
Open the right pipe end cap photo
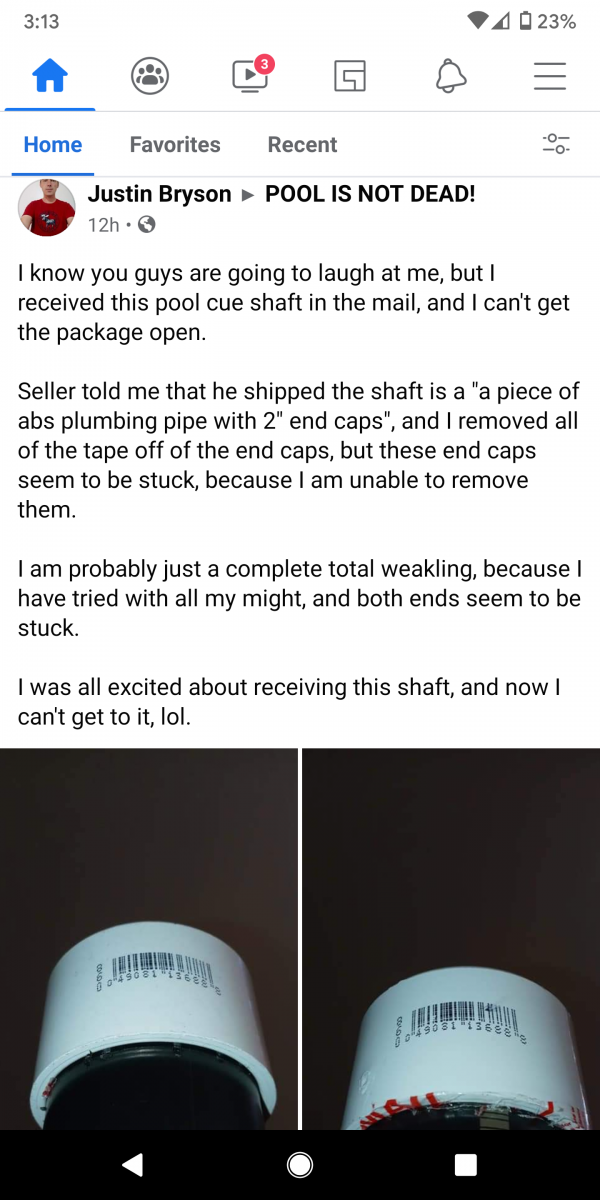coord(451,940)
